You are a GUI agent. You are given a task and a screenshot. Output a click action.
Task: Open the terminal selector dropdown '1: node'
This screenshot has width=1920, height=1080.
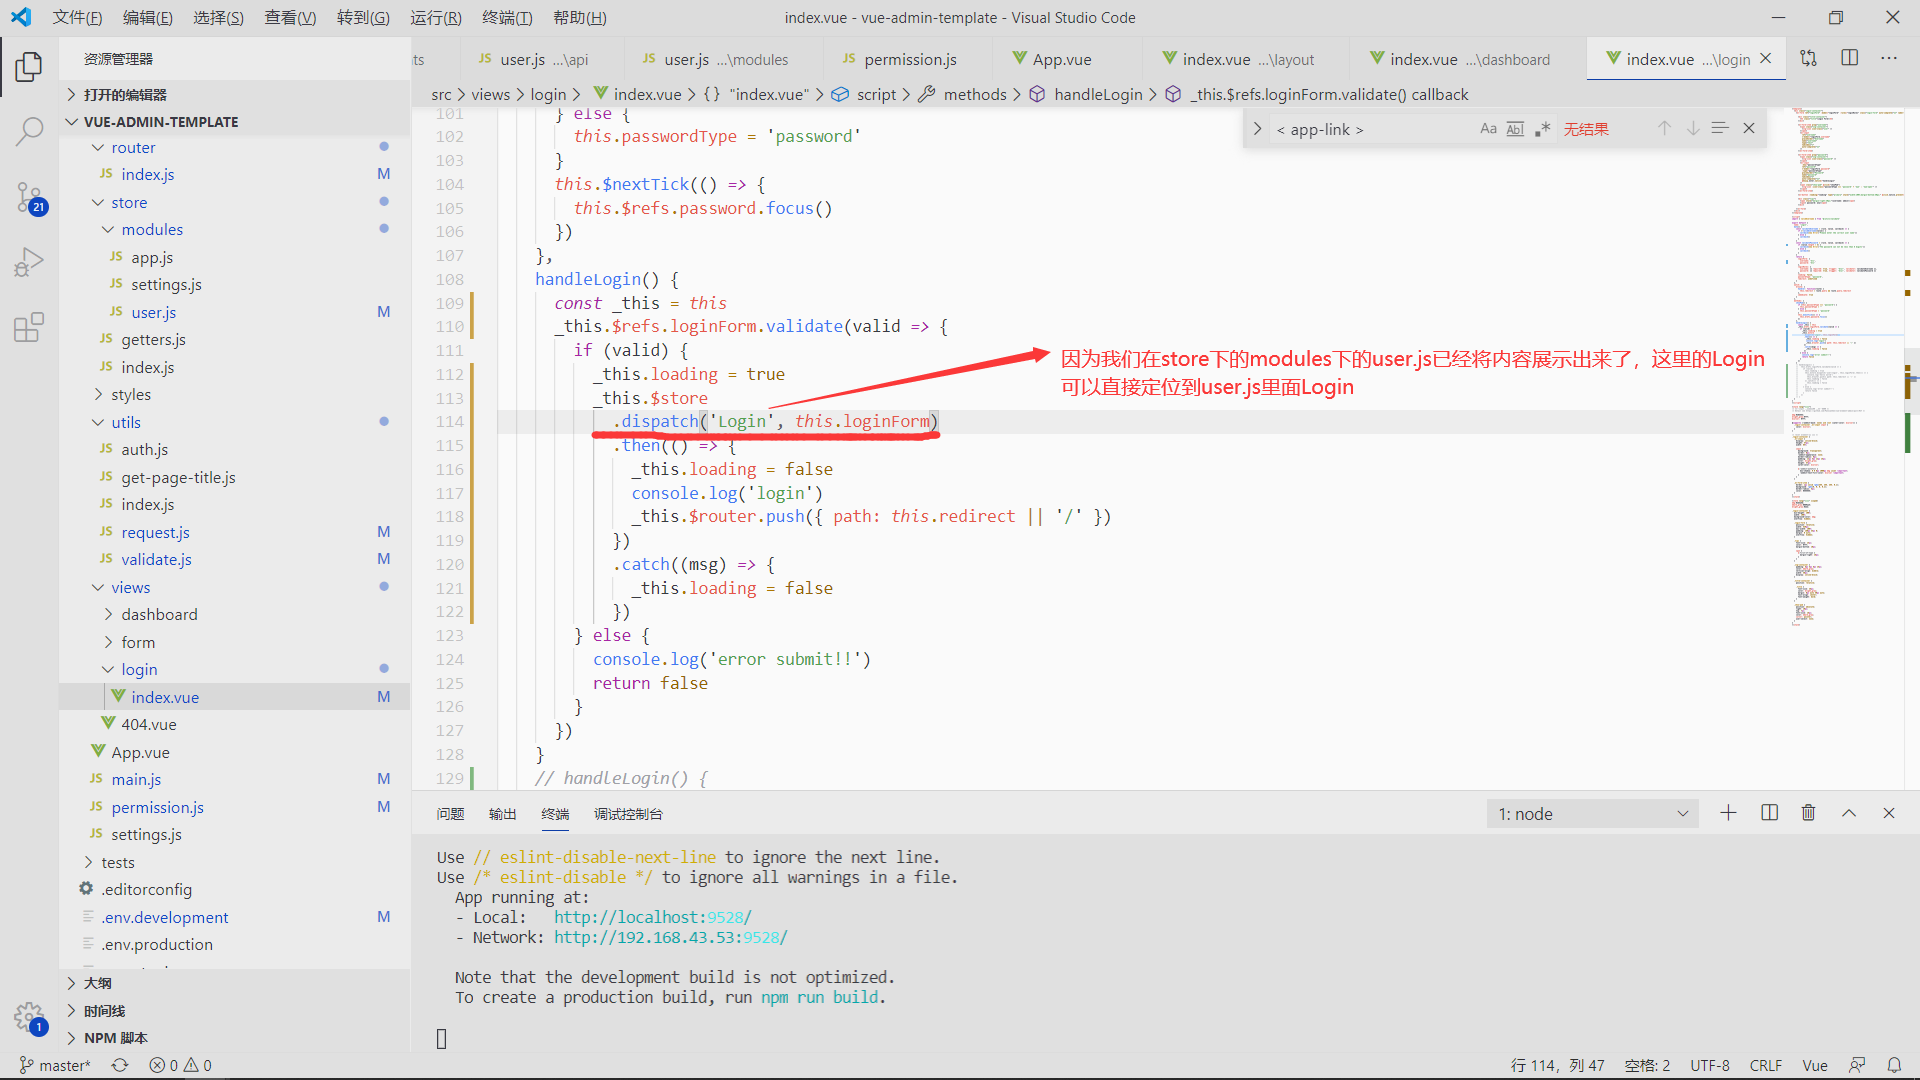pyautogui.click(x=1592, y=814)
